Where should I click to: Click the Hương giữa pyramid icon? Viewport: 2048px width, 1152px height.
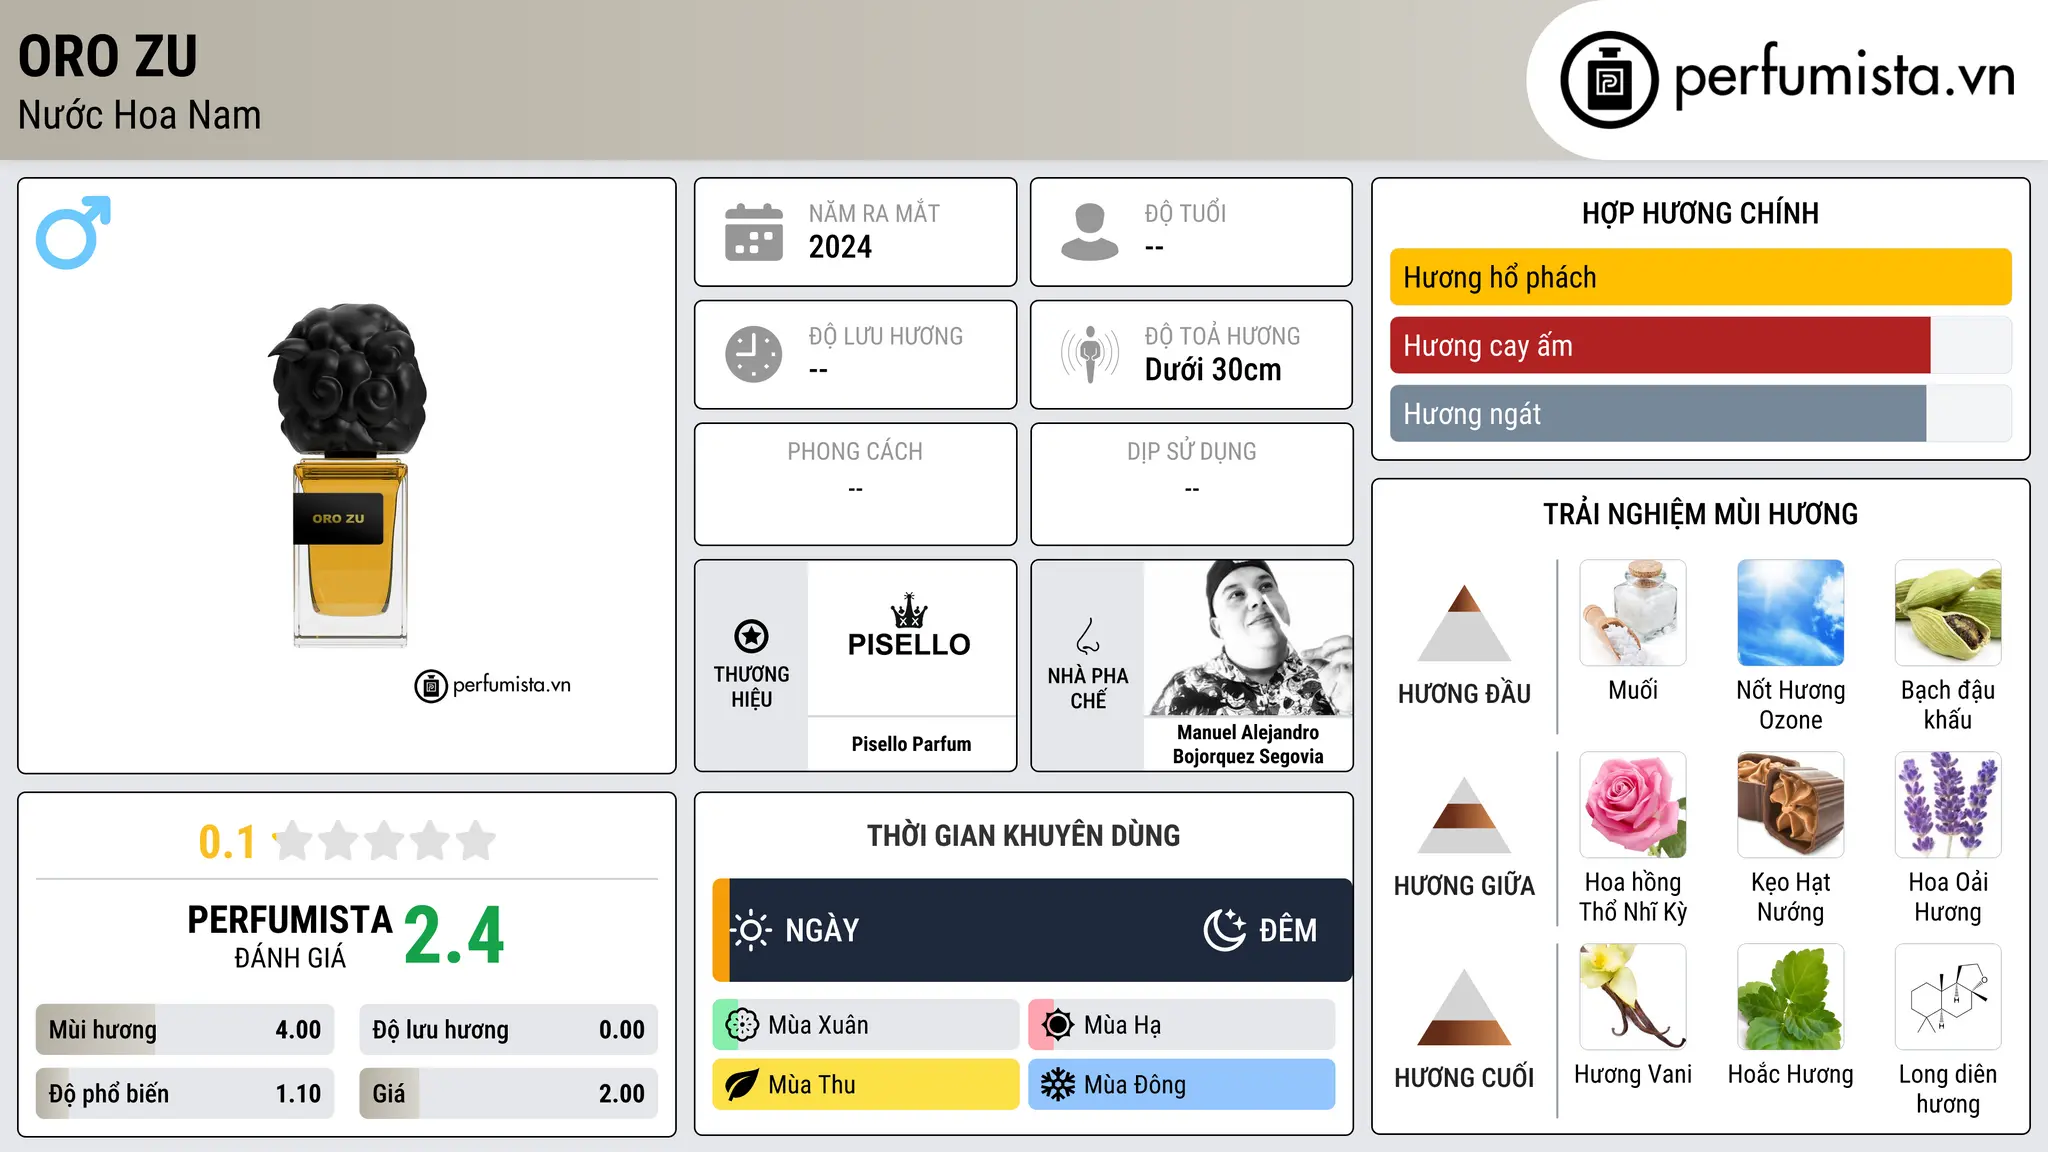1464,814
